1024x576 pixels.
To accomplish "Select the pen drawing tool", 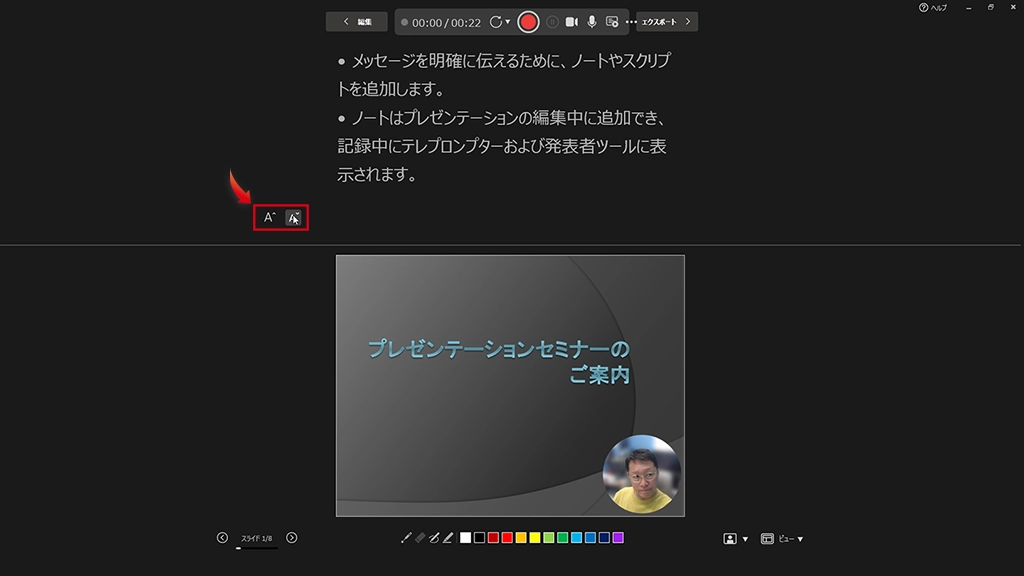I will 434,537.
